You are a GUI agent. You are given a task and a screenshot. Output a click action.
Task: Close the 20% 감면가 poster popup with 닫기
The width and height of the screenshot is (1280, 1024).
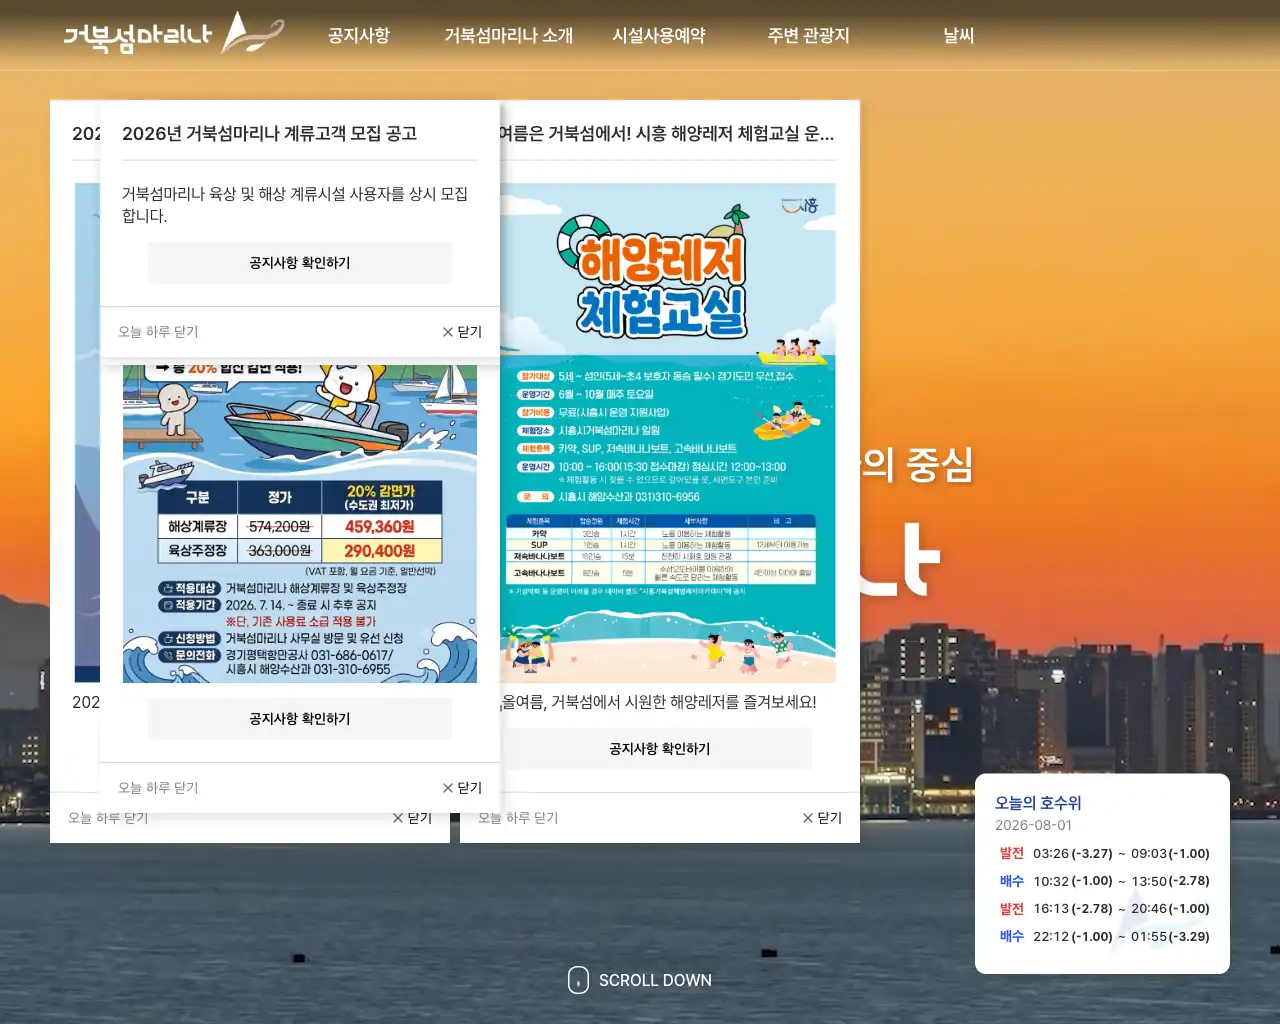point(462,788)
